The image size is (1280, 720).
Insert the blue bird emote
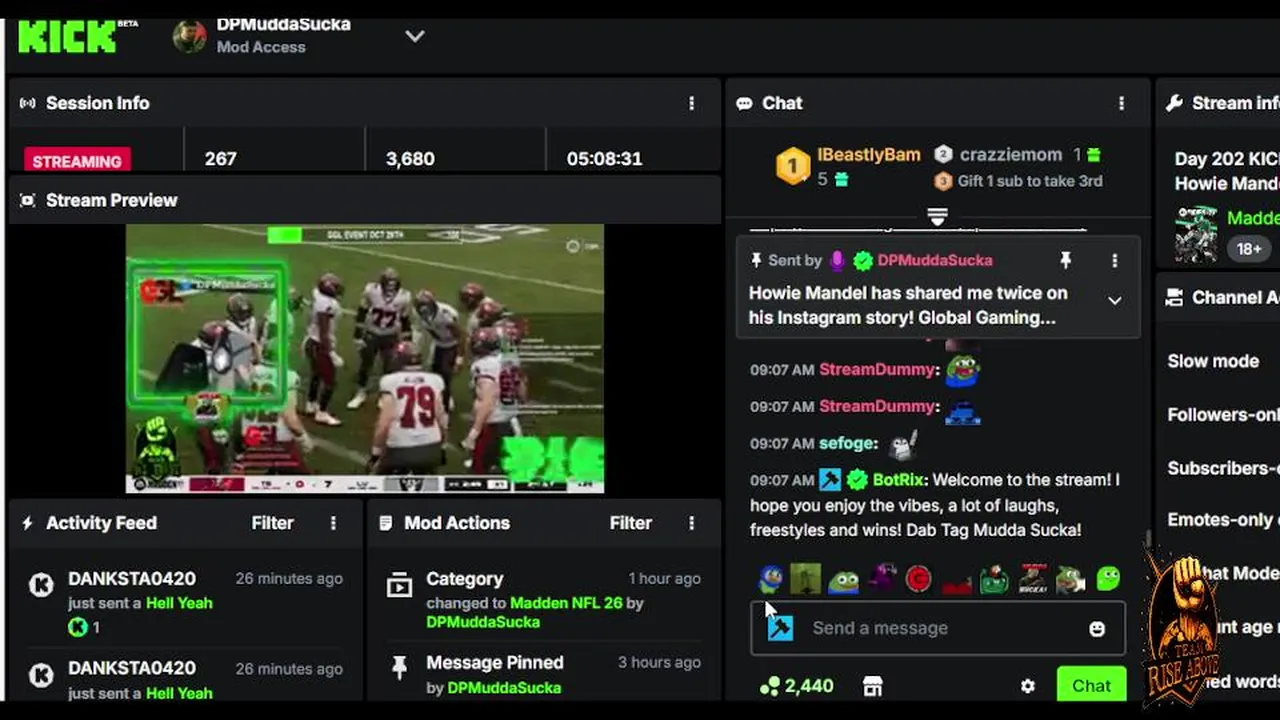point(770,579)
